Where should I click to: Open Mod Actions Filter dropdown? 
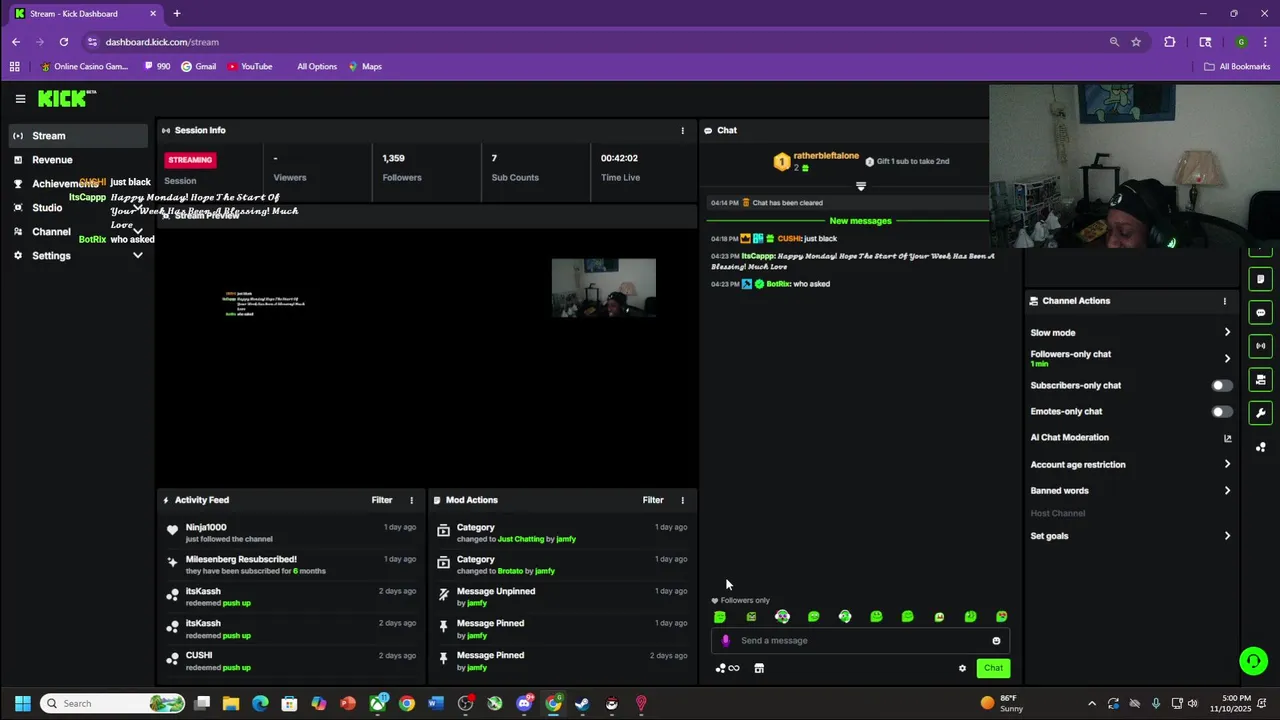(653, 500)
